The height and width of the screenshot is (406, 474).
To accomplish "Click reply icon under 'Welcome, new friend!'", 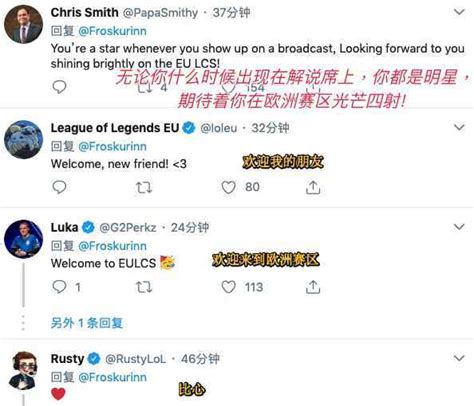I will (59, 187).
